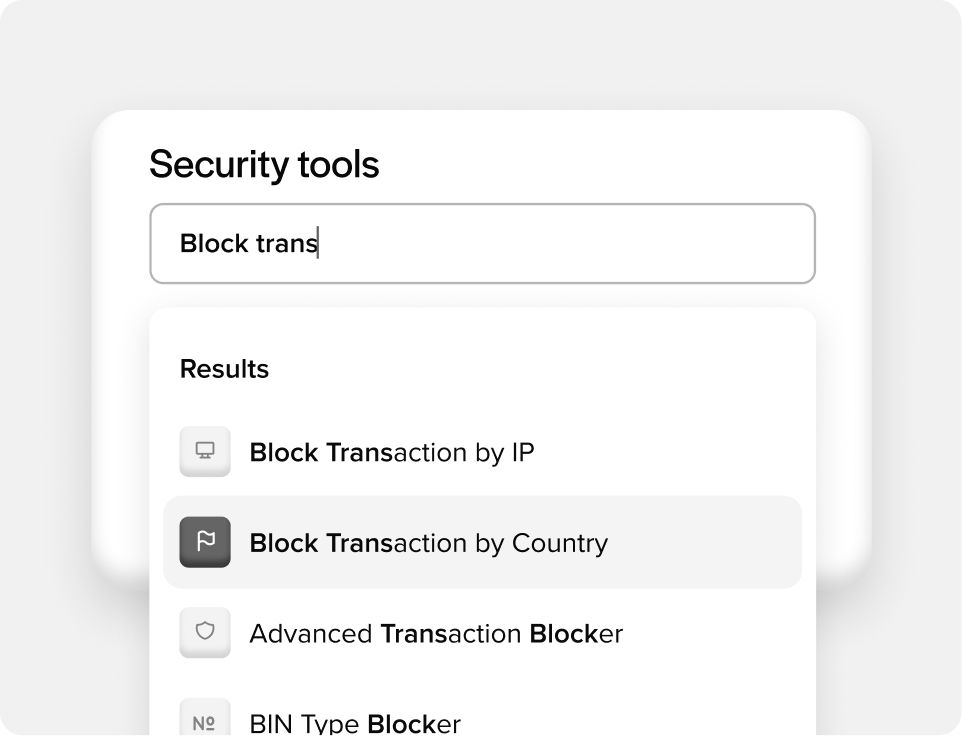Click the flag icon for country blocking
The image size is (962, 736).
[205, 542]
